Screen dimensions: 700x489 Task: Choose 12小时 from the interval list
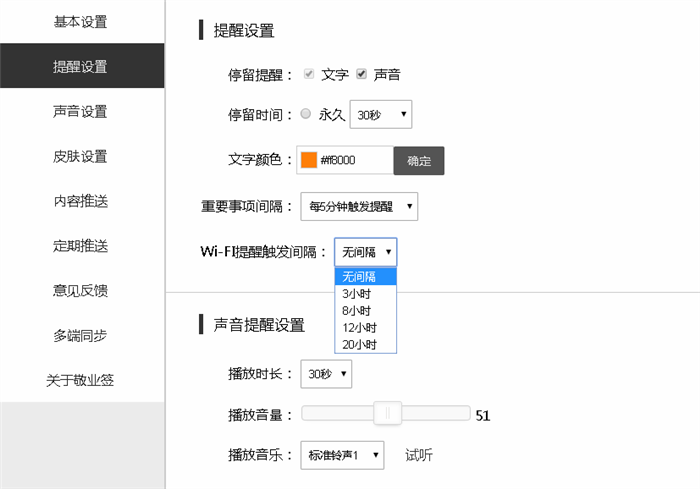click(365, 328)
